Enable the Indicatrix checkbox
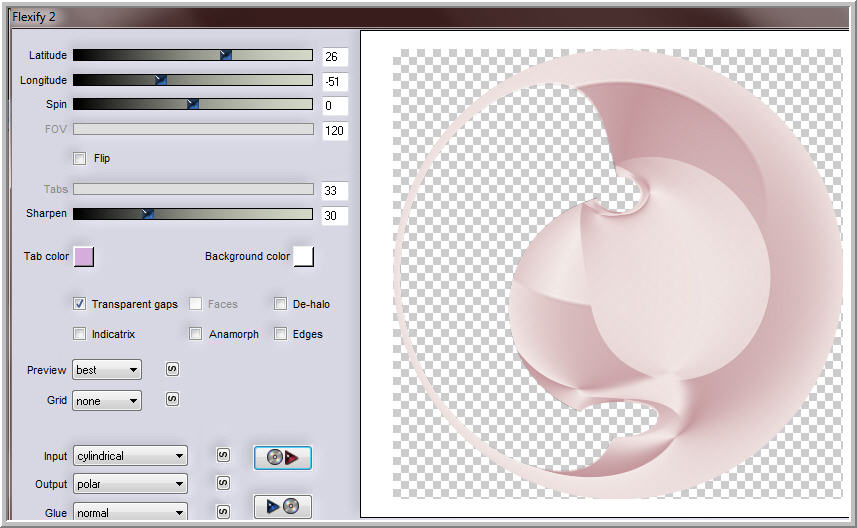Screen dimensions: 857x528 [80, 334]
